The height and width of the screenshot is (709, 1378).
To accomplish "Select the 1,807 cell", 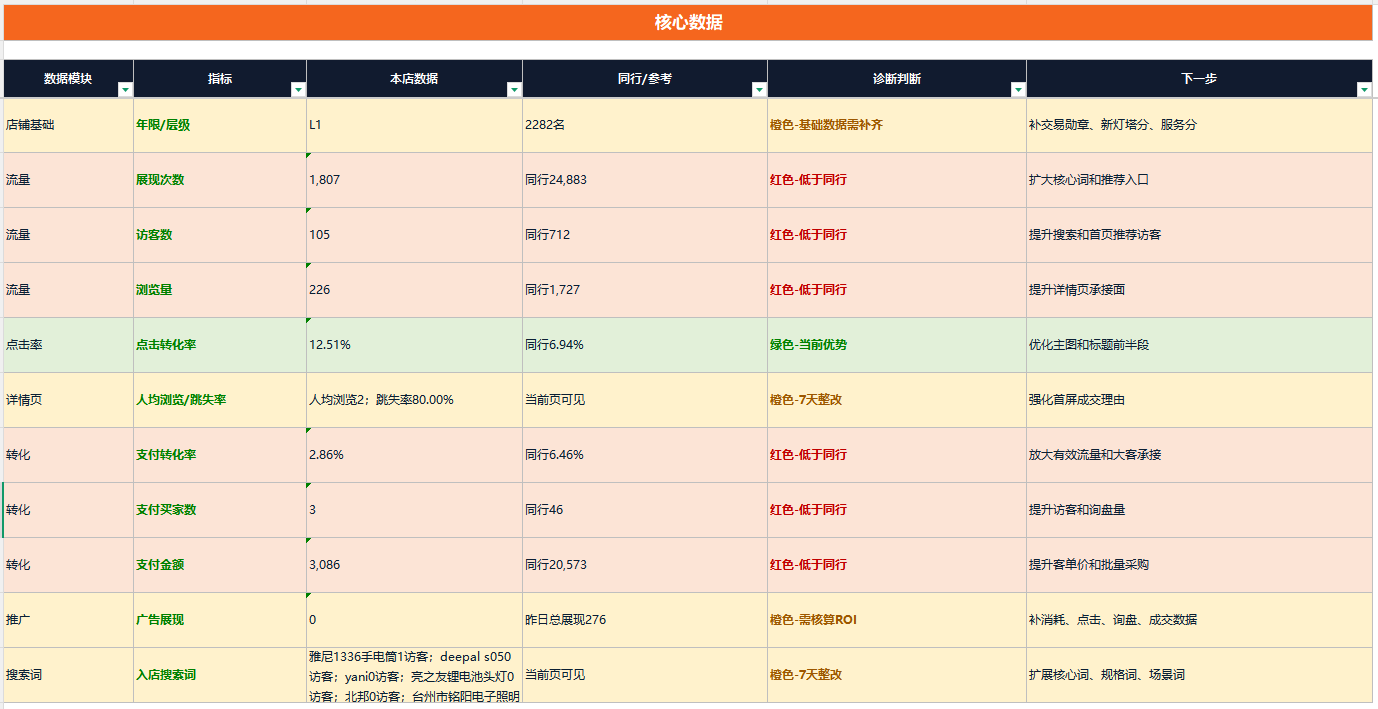I will (414, 181).
